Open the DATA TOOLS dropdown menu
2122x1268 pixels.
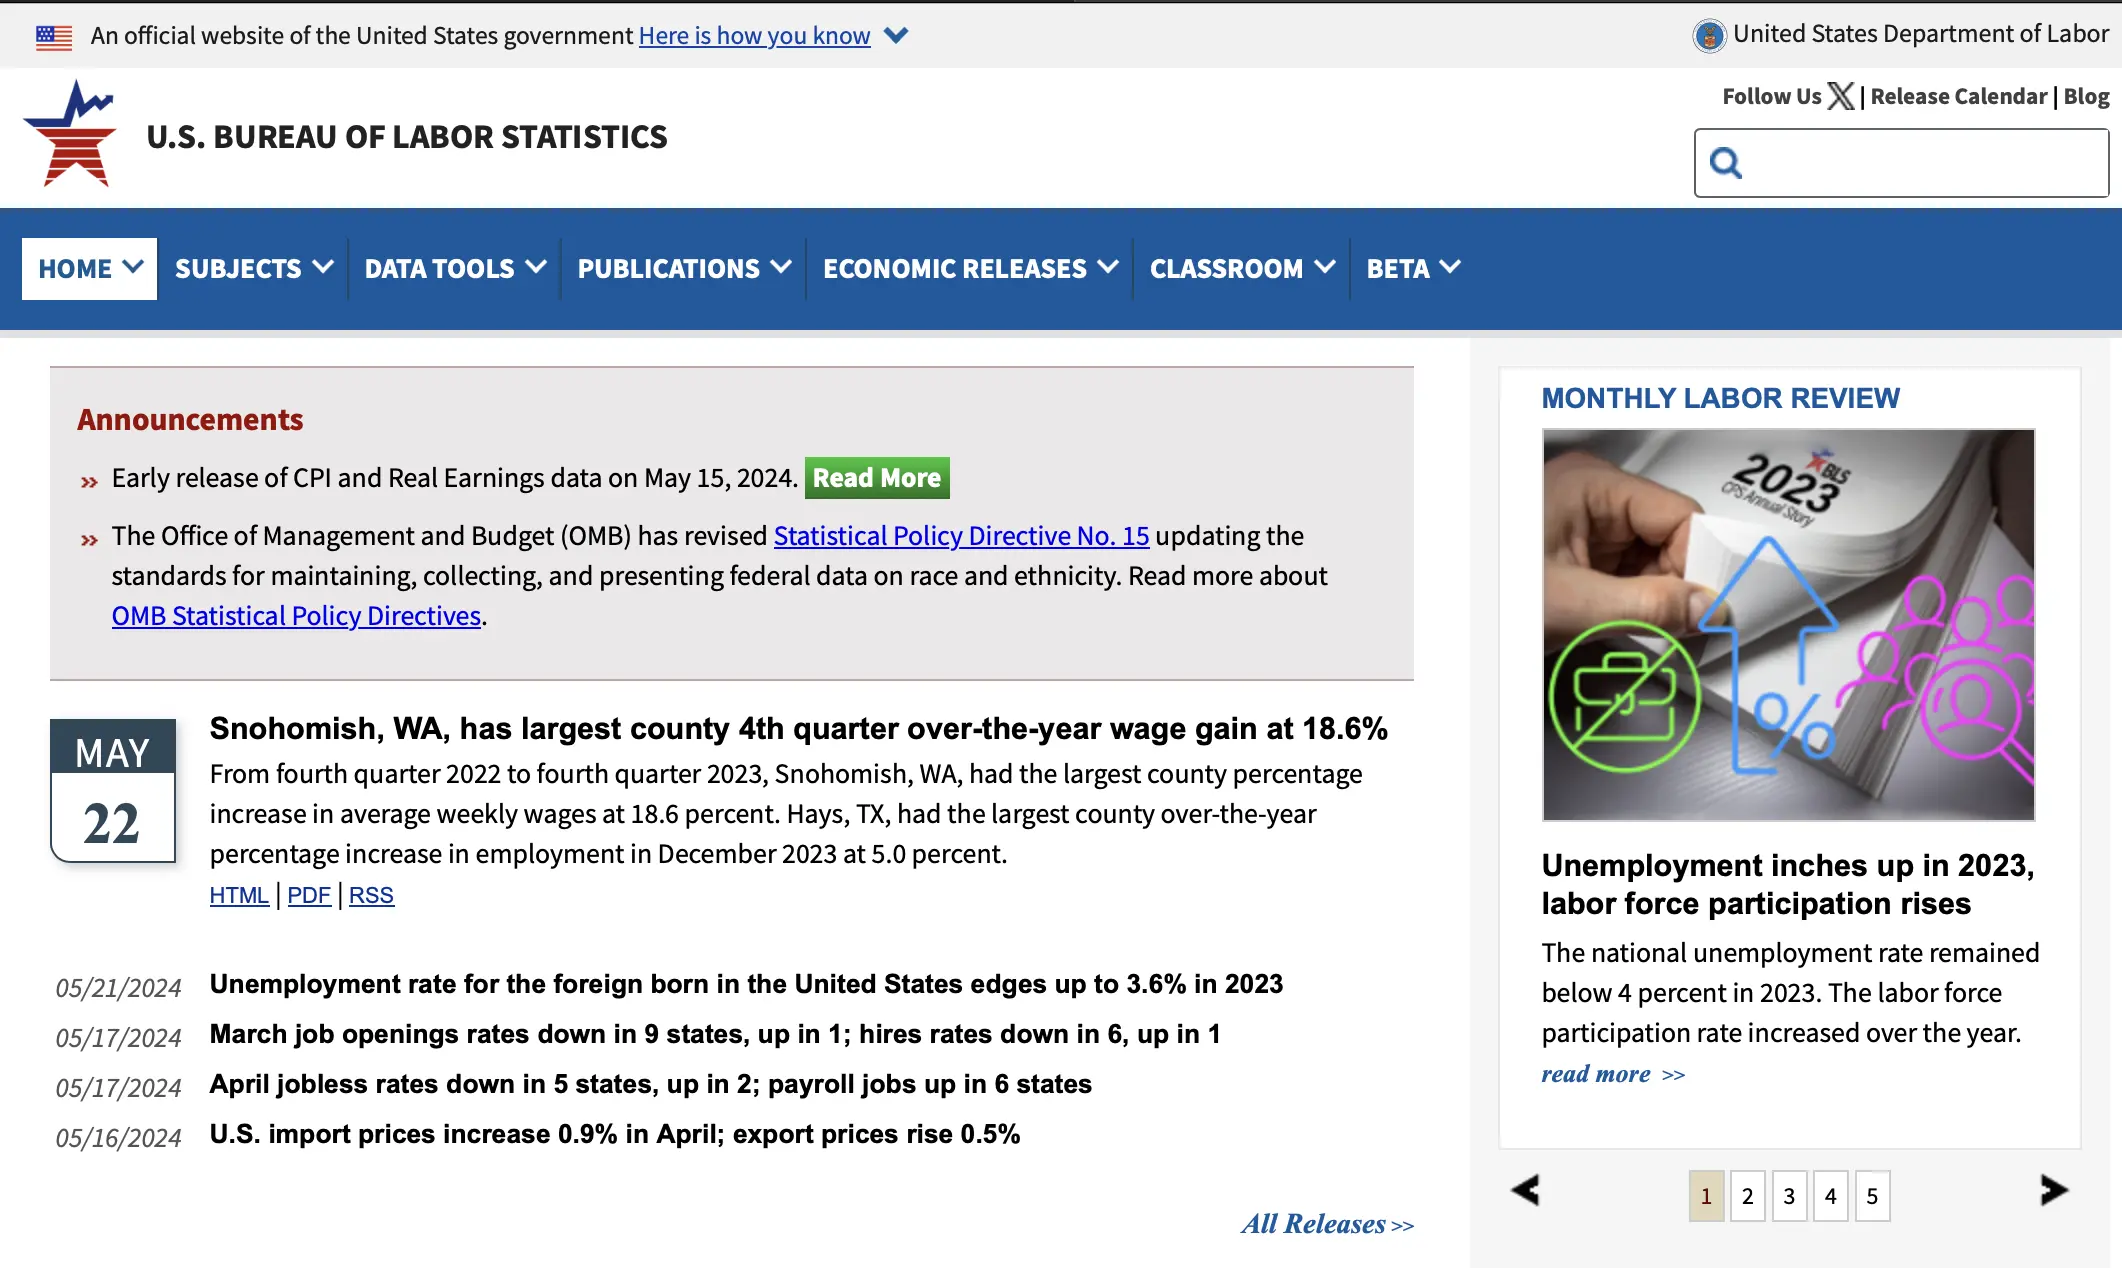pyautogui.click(x=455, y=269)
